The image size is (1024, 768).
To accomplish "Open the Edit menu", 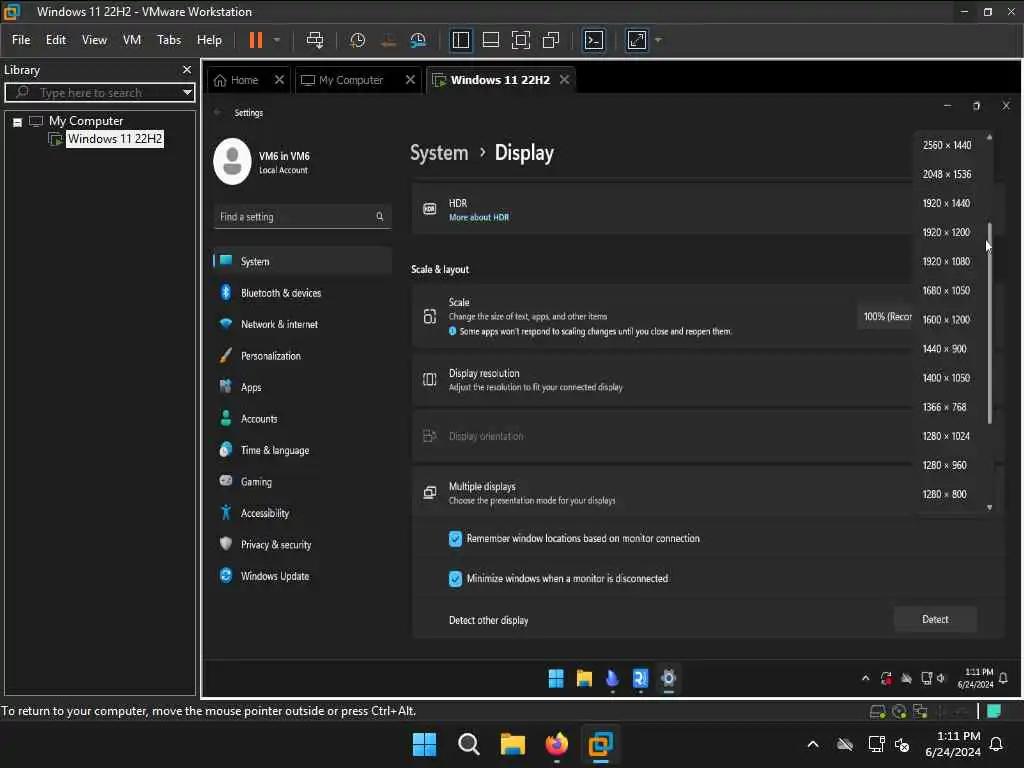I will 56,40.
